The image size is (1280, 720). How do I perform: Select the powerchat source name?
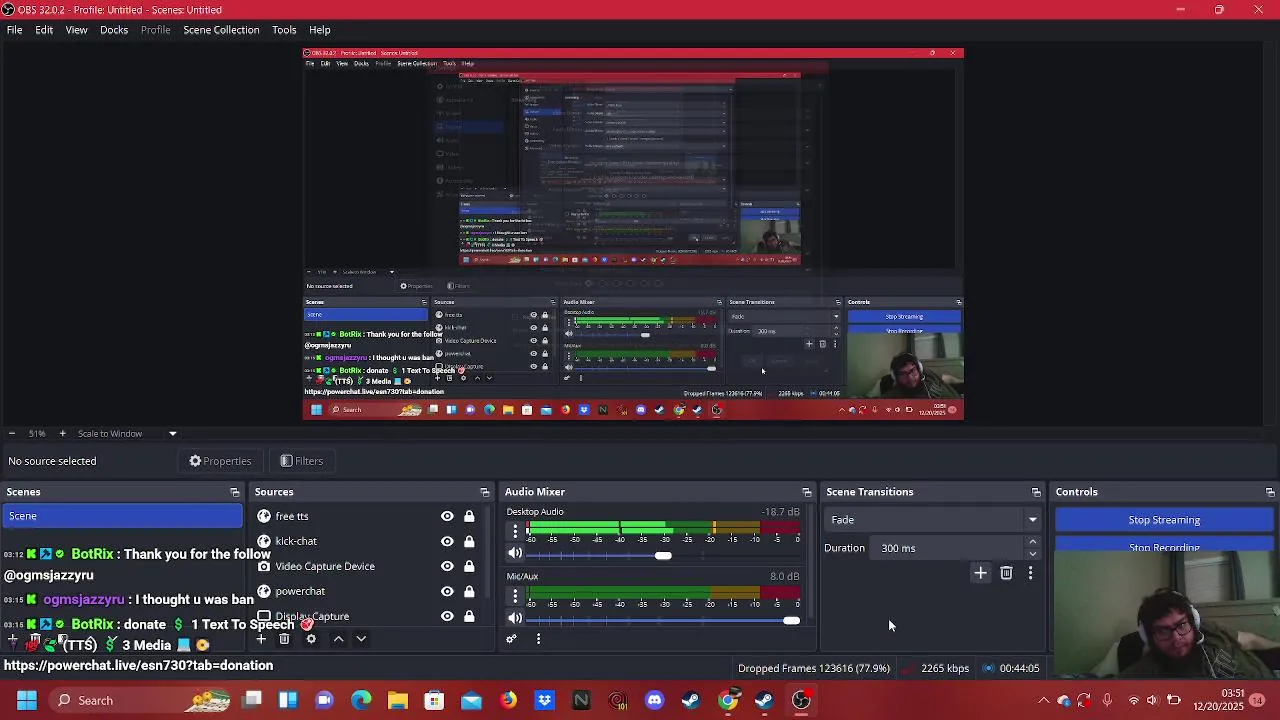pos(300,591)
